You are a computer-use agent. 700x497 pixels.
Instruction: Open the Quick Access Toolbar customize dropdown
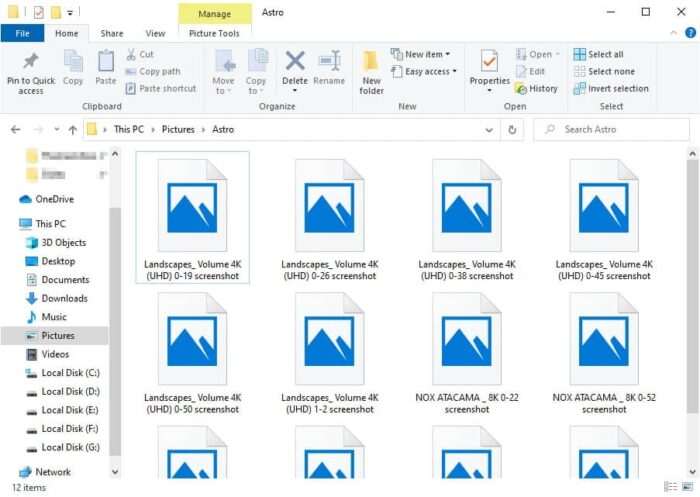point(70,13)
